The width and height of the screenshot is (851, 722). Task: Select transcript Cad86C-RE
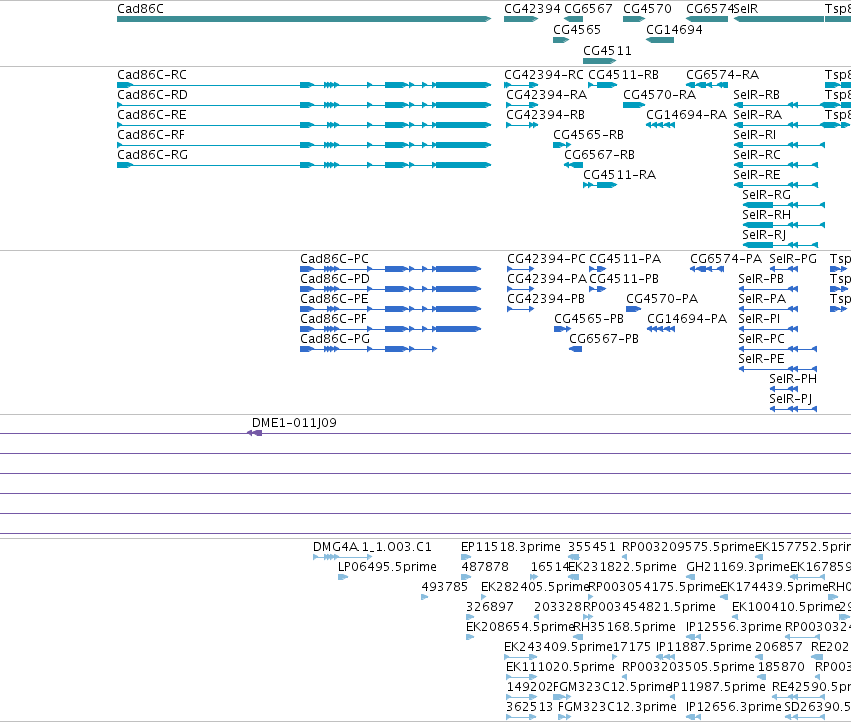click(304, 125)
